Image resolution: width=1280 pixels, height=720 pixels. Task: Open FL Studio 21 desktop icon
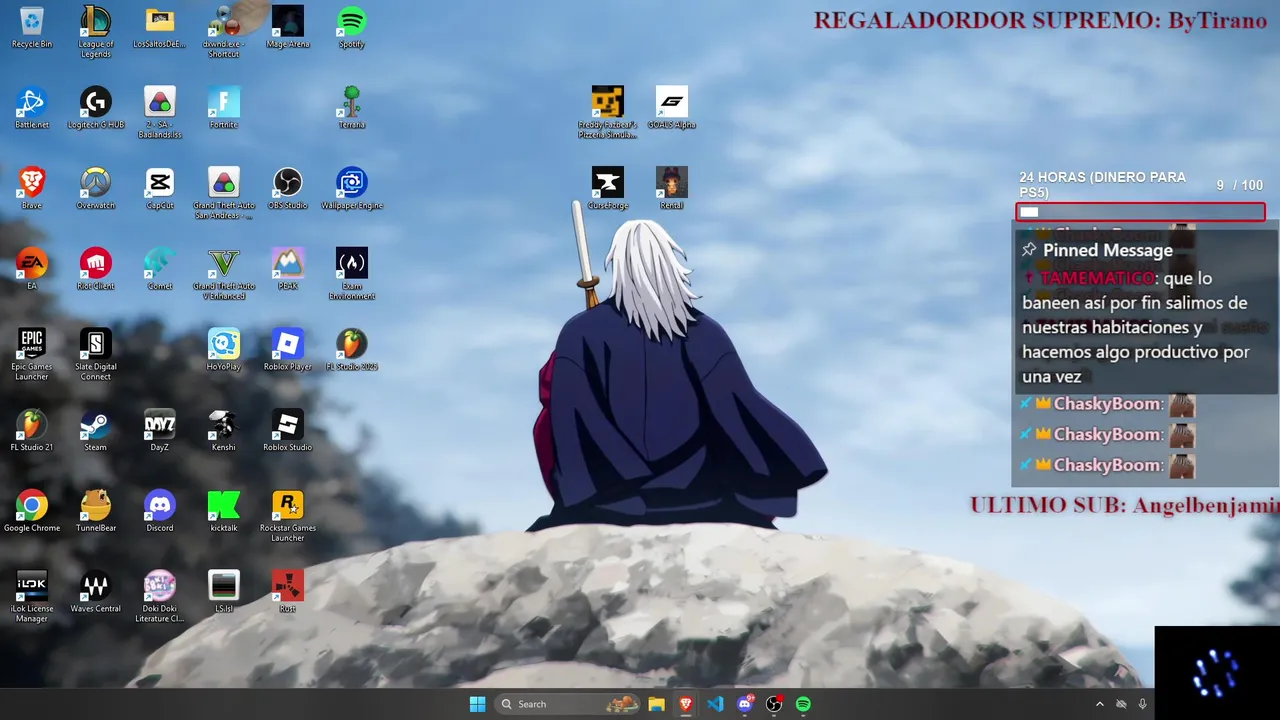pyautogui.click(x=32, y=431)
